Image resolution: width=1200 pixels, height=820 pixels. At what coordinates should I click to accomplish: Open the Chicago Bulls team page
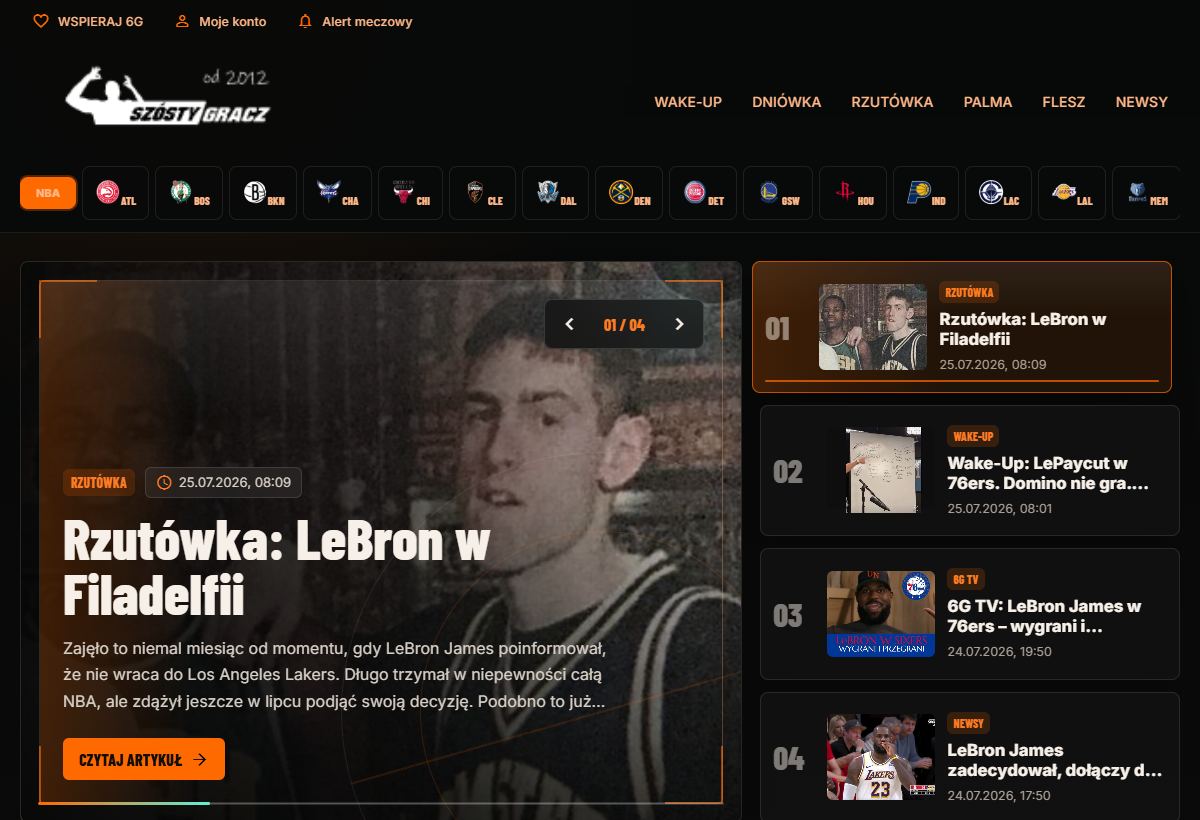click(x=410, y=193)
